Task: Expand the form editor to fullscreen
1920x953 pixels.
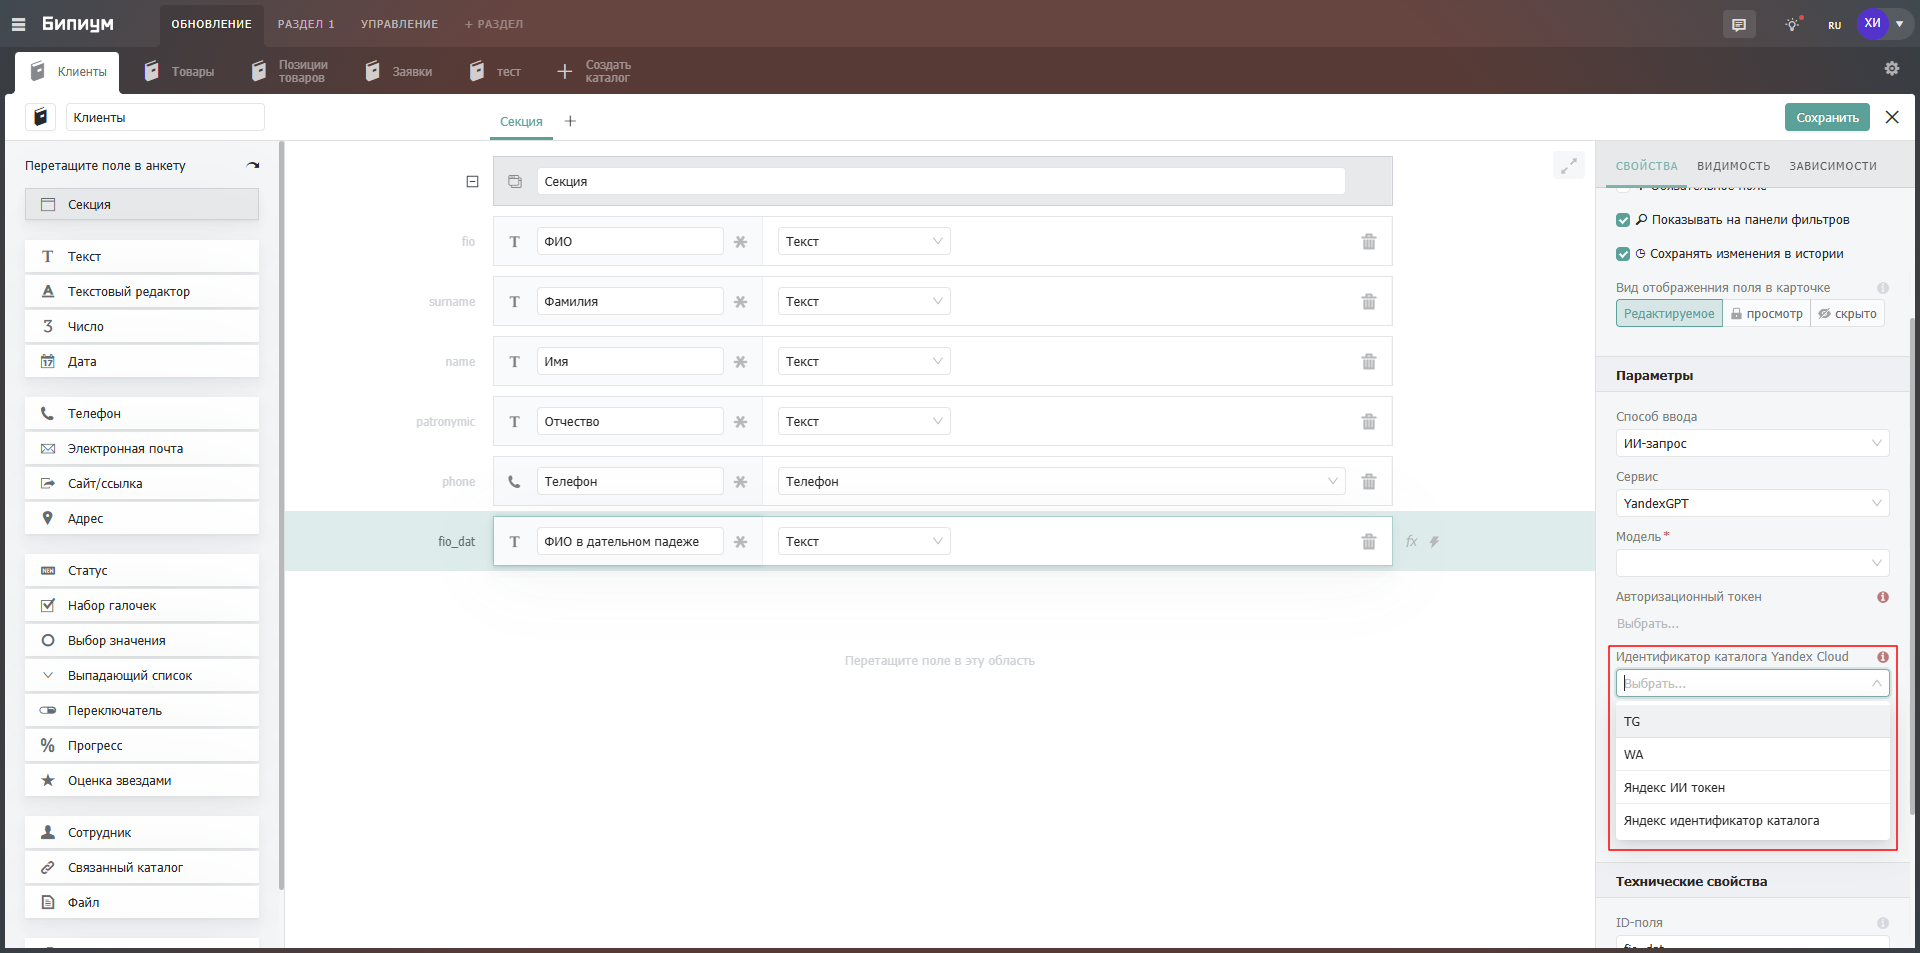Action: click(x=1568, y=166)
